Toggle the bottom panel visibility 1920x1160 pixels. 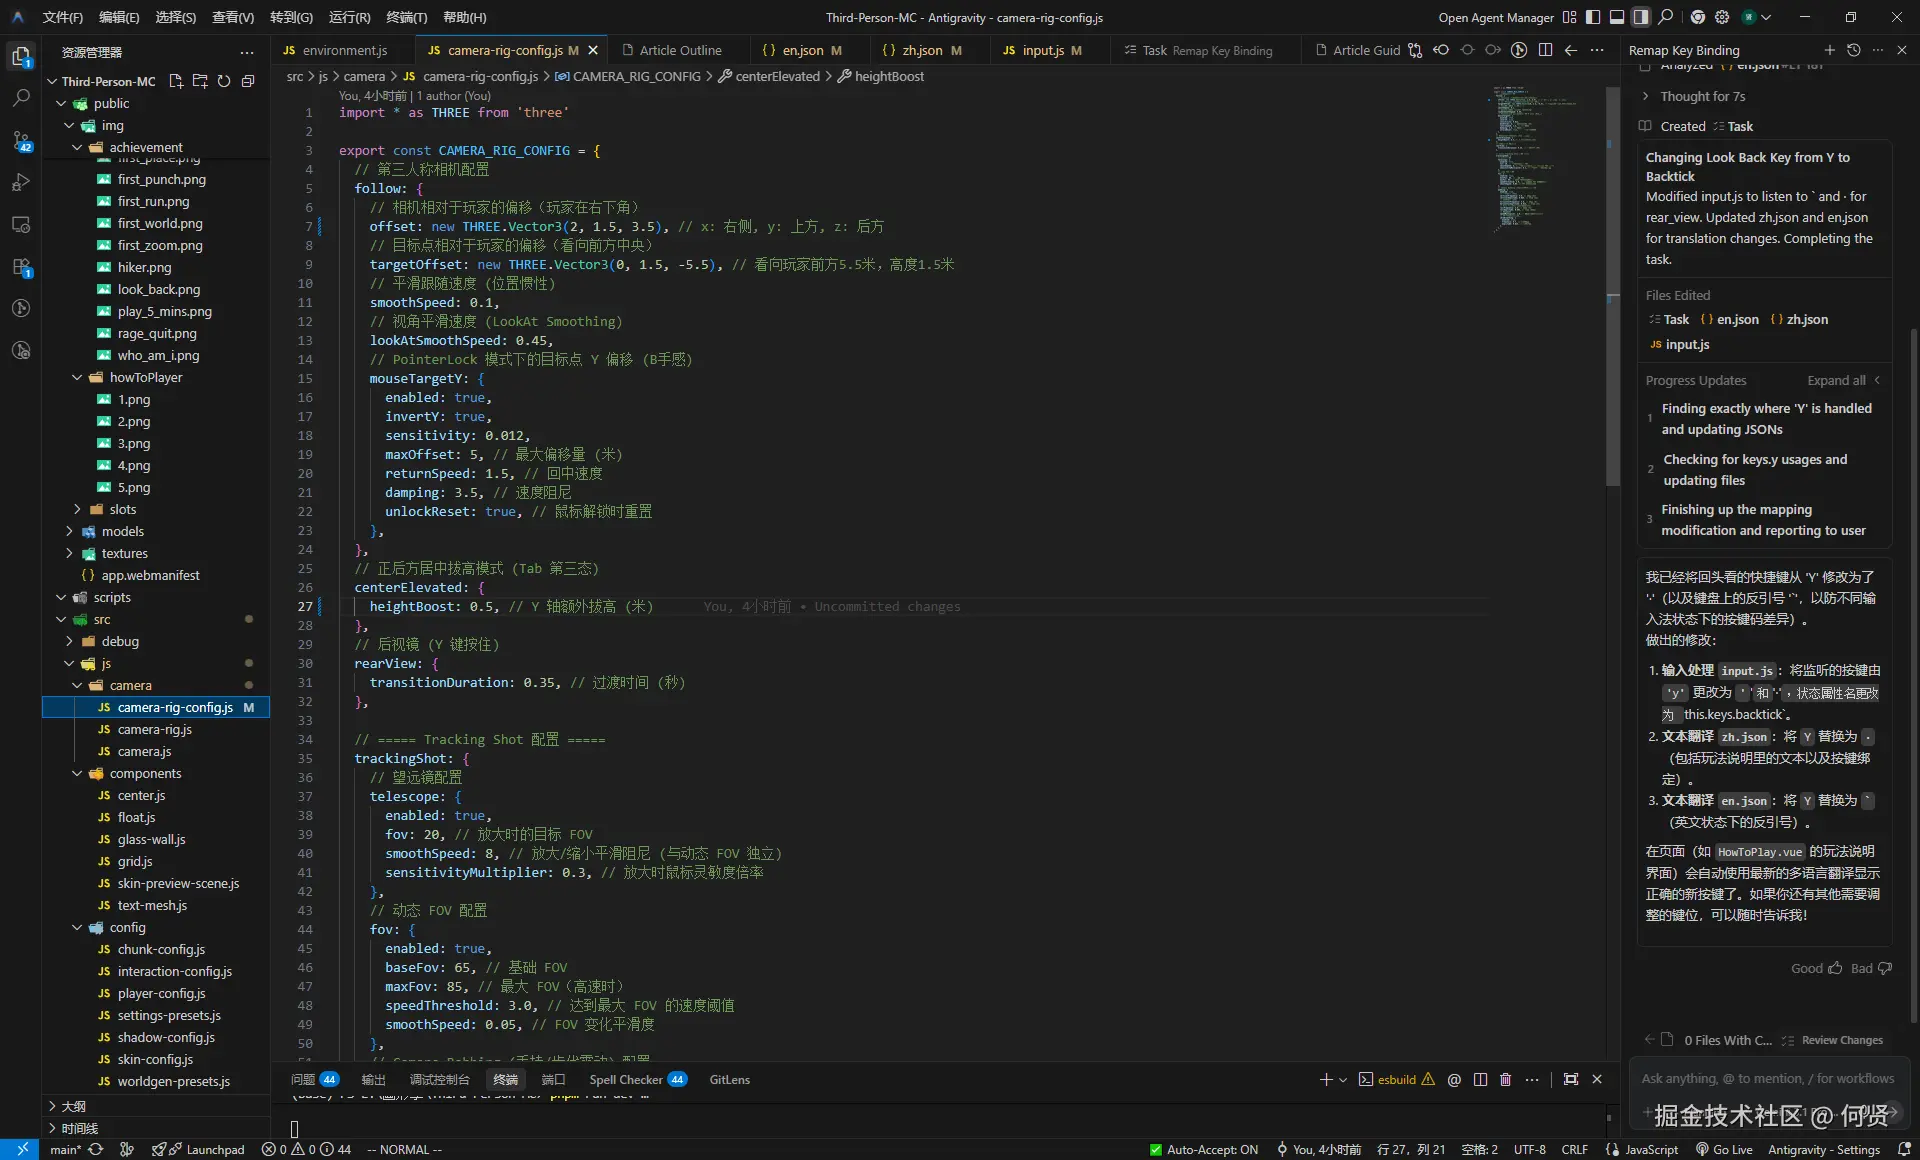click(1617, 17)
